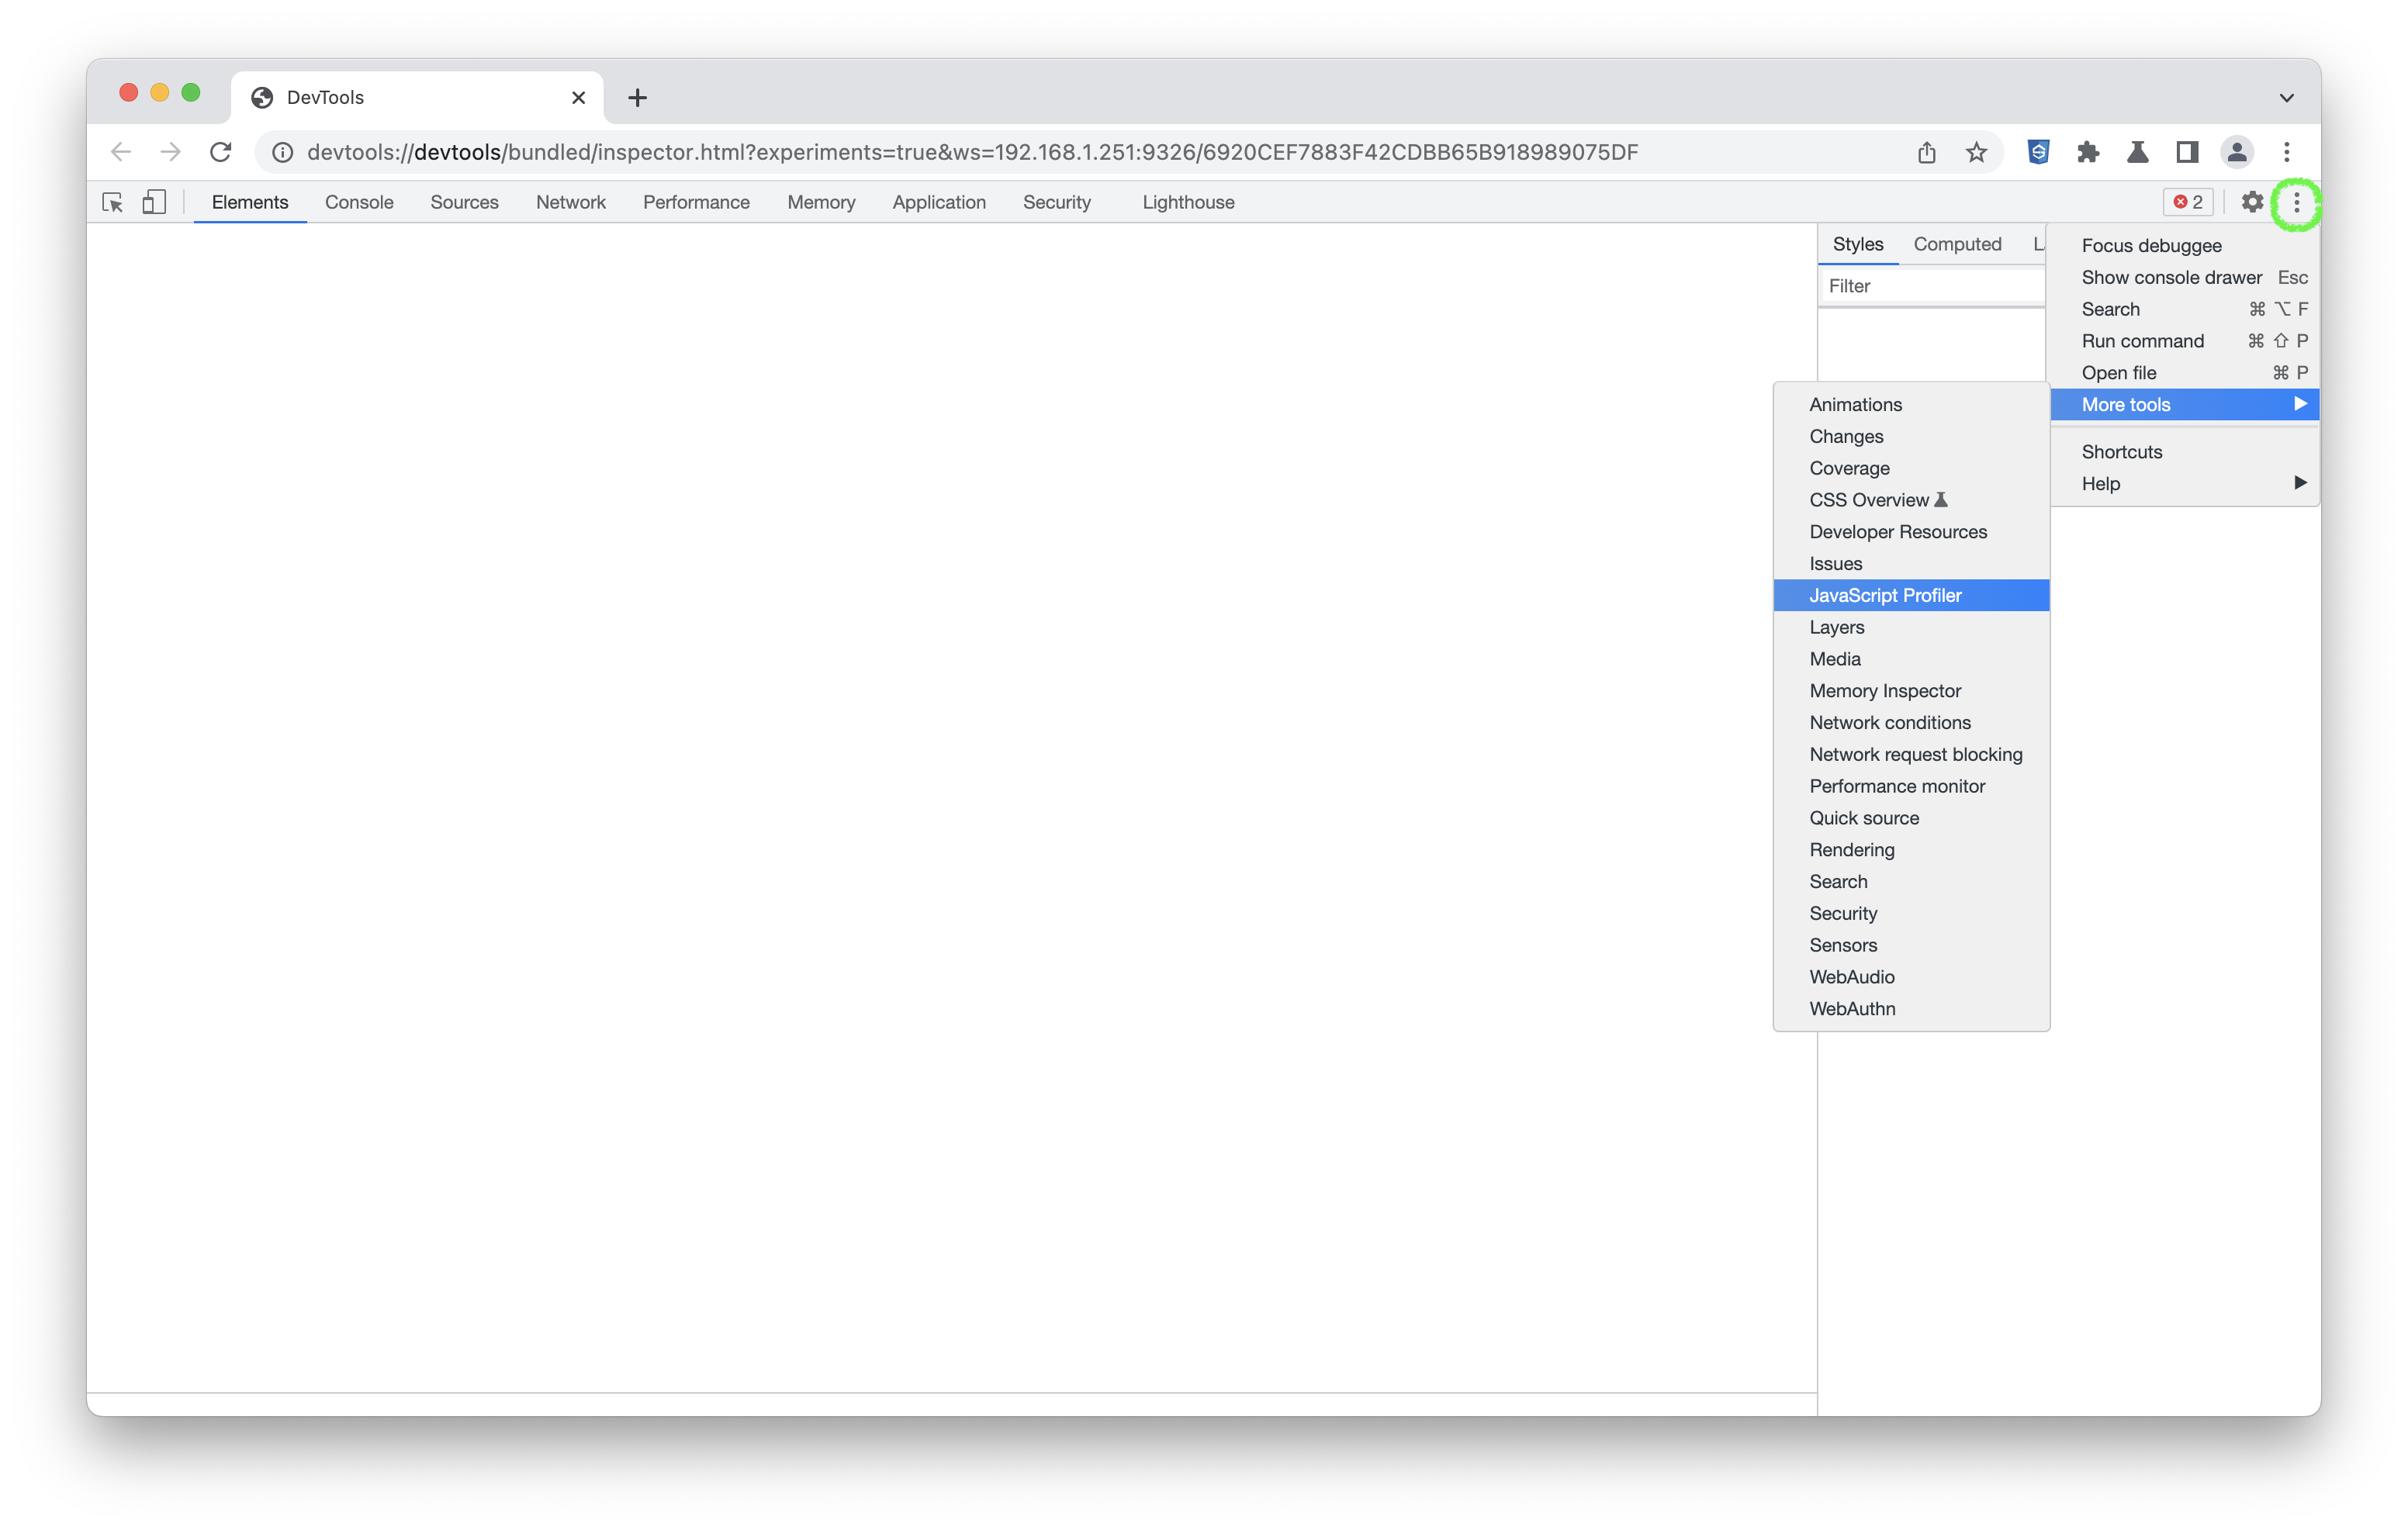
Task: Select JavaScript Profiler from More tools
Action: coord(1885,596)
